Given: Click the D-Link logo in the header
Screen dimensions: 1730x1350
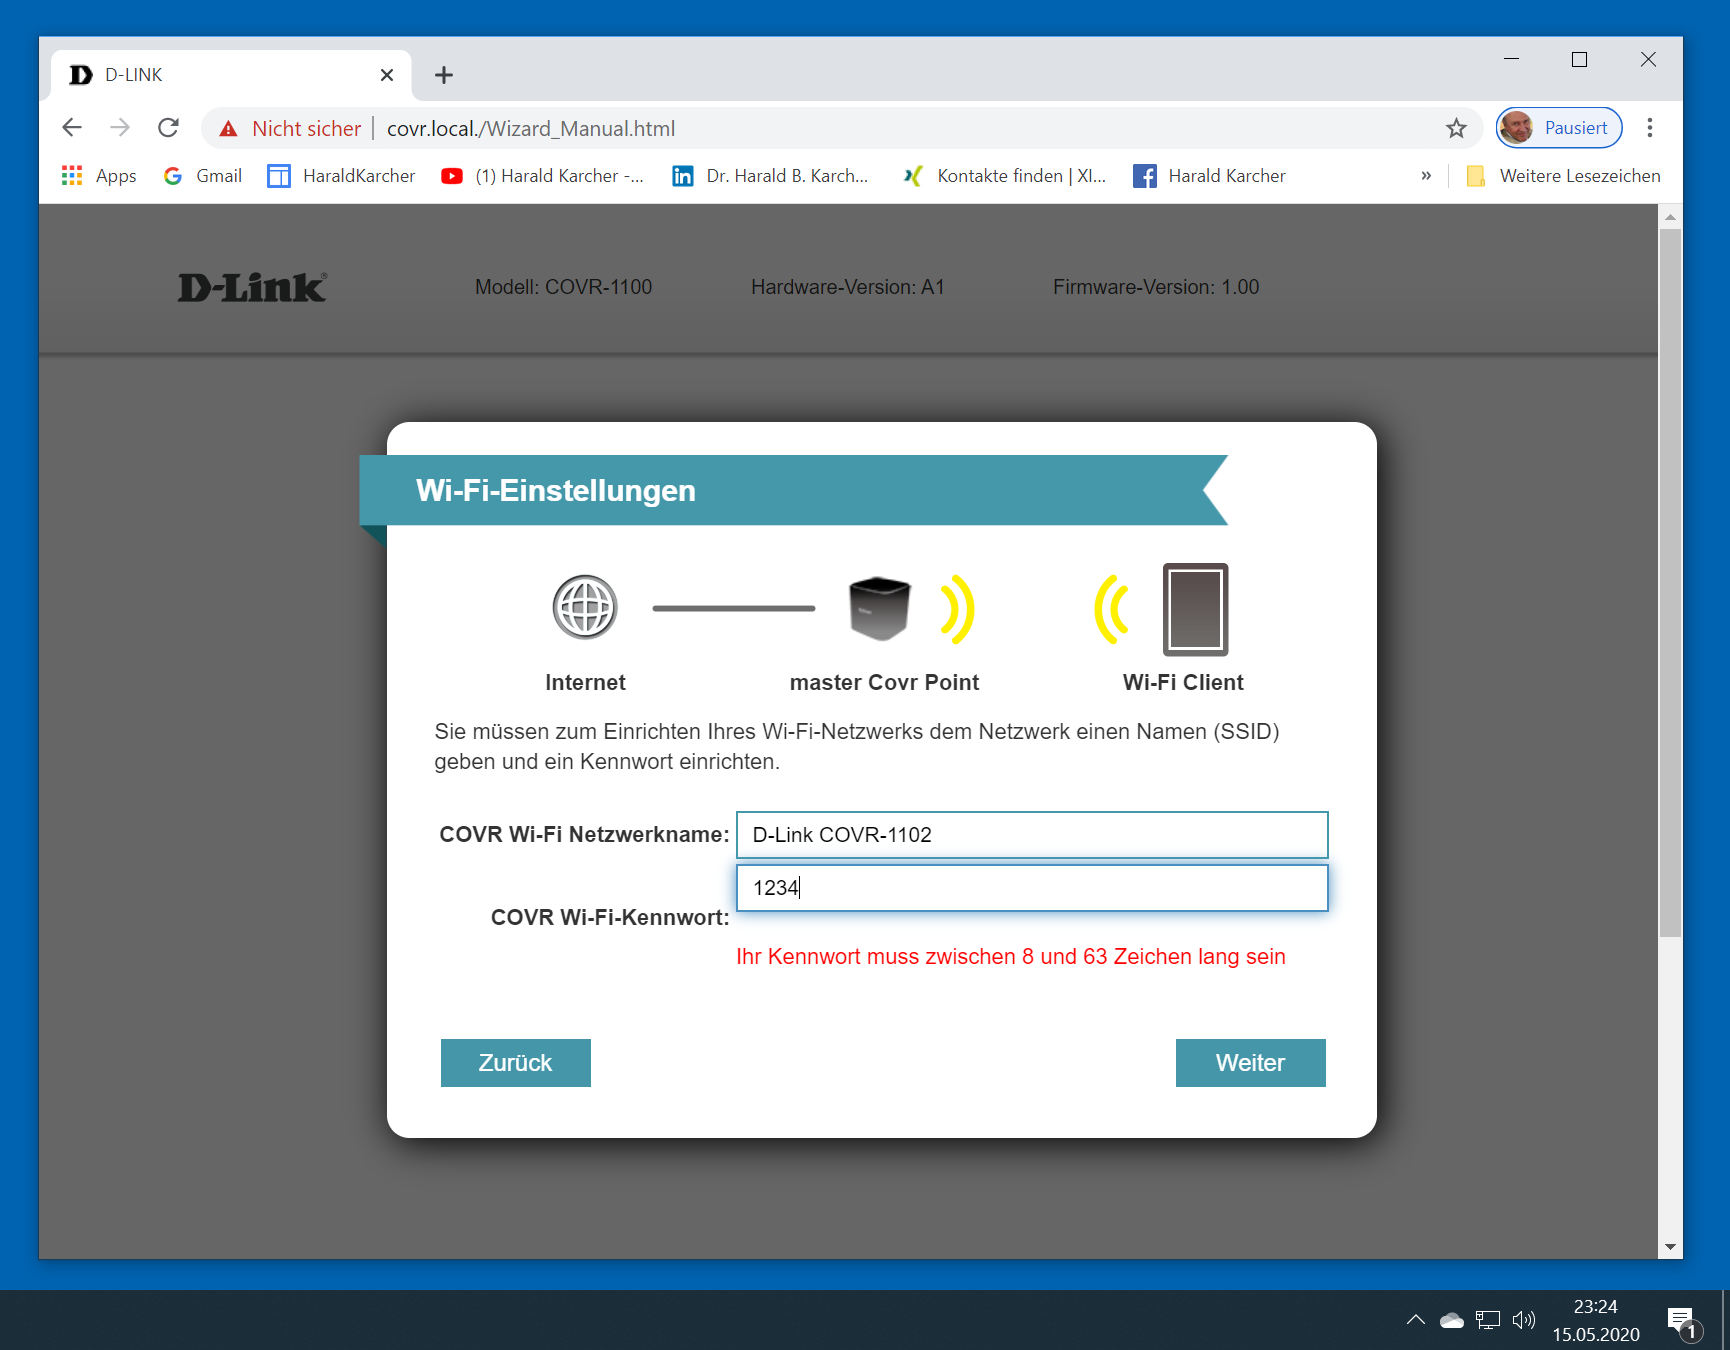Looking at the screenshot, I should coord(252,287).
